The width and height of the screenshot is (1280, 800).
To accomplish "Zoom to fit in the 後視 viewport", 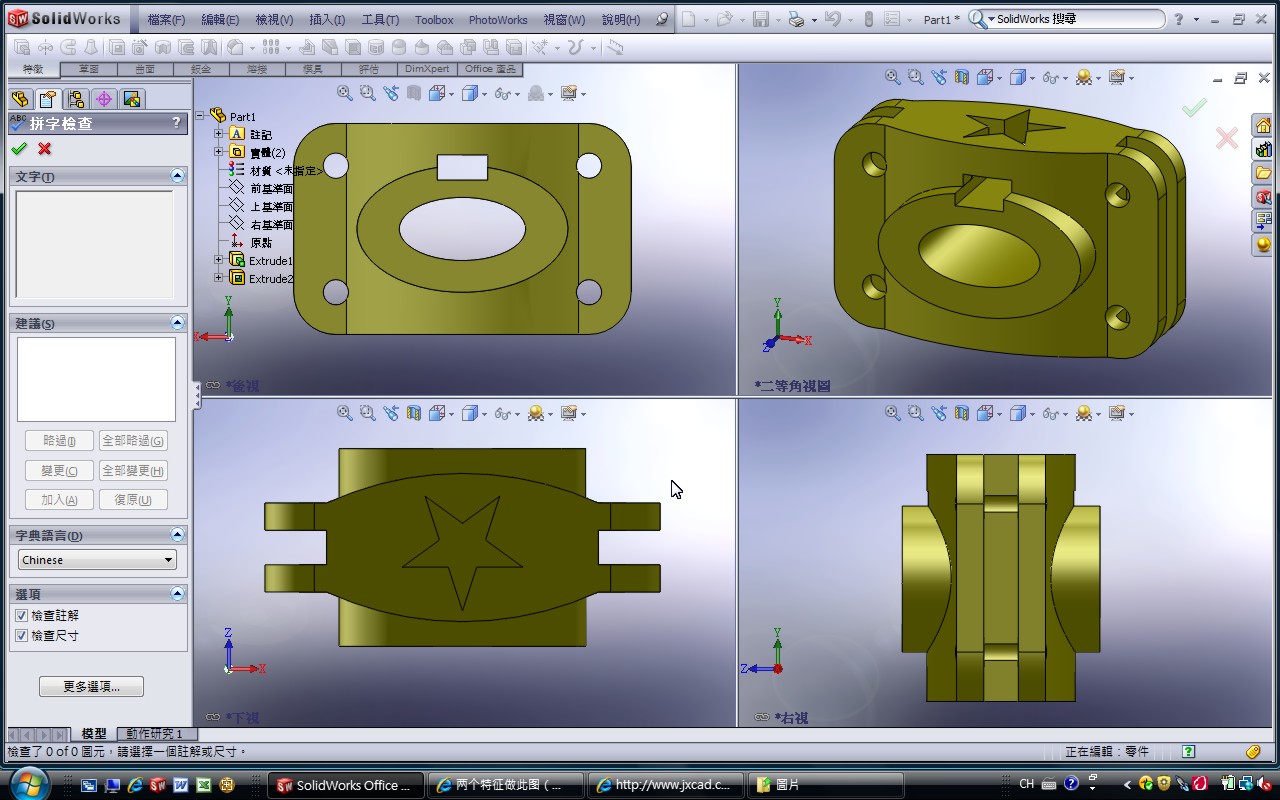I will tap(345, 93).
